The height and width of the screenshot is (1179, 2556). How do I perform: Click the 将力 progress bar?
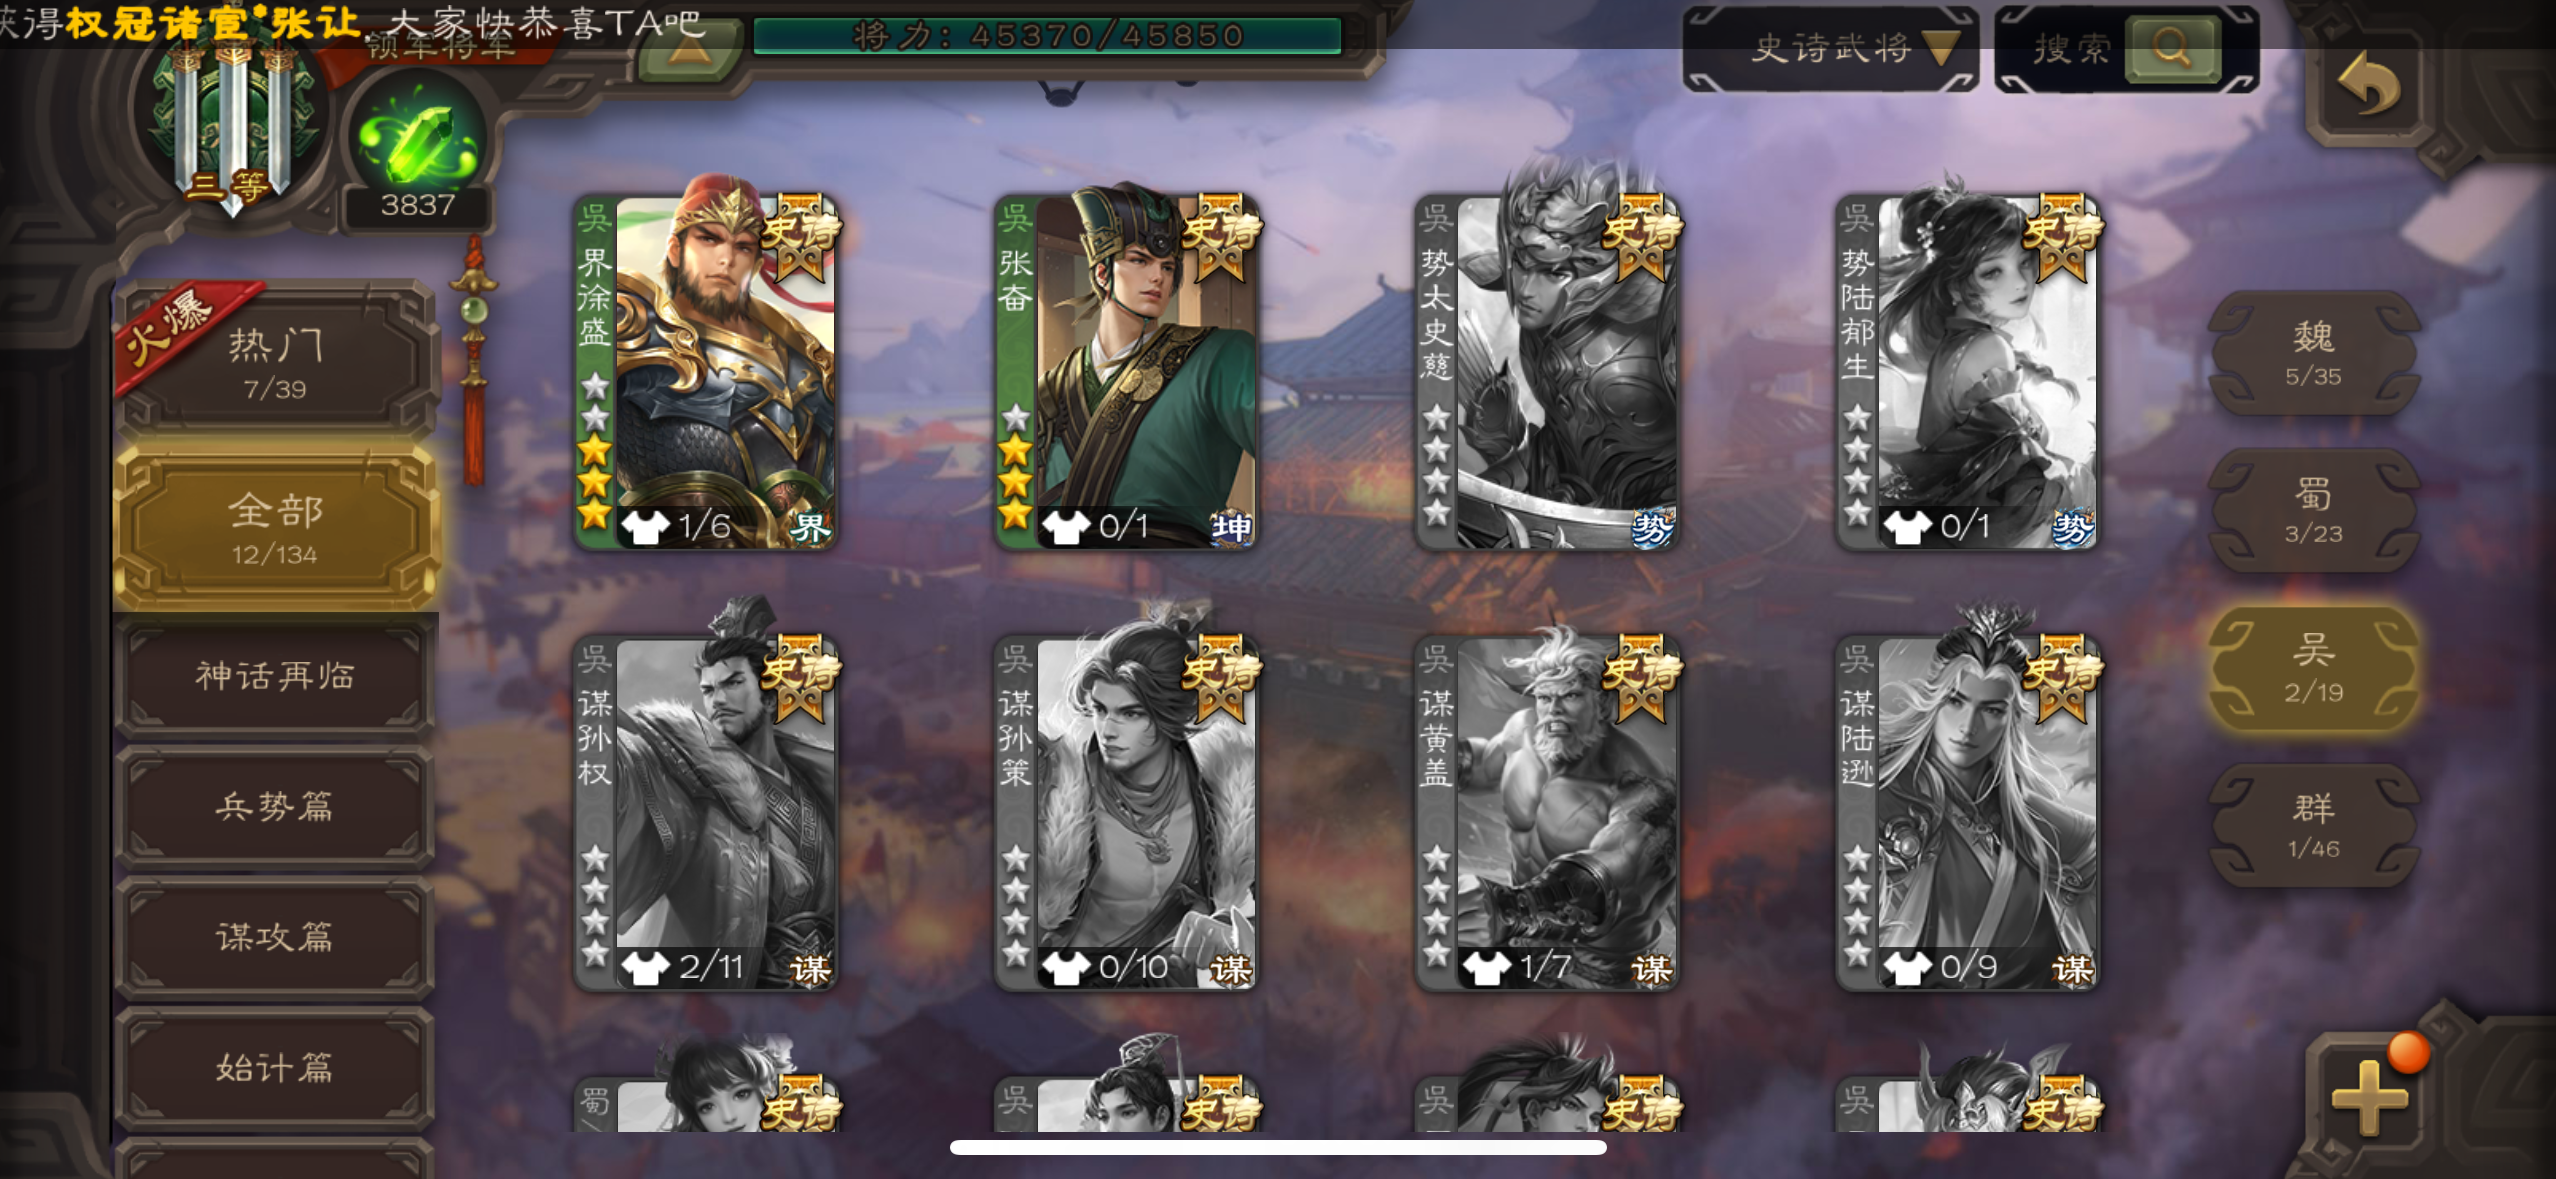tap(1047, 36)
